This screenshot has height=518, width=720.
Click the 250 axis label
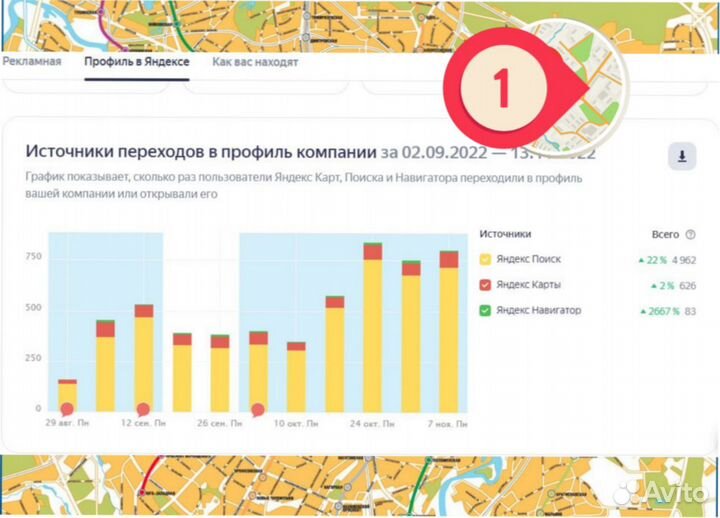[34, 358]
